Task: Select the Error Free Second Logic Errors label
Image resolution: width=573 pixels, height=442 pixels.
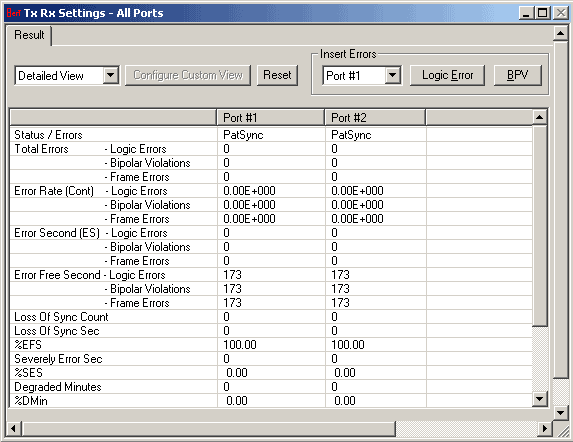Action: point(90,275)
